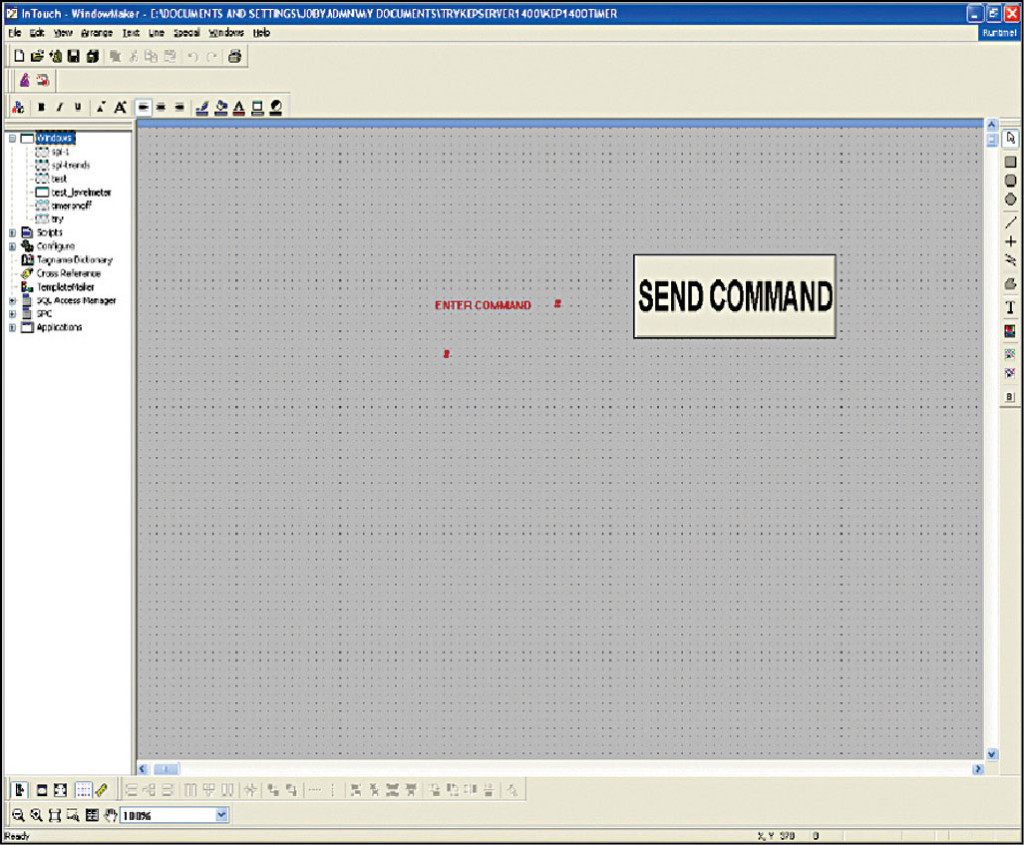Choose the Text tool in the toolbox
This screenshot has width=1024, height=845.
click(x=1010, y=307)
